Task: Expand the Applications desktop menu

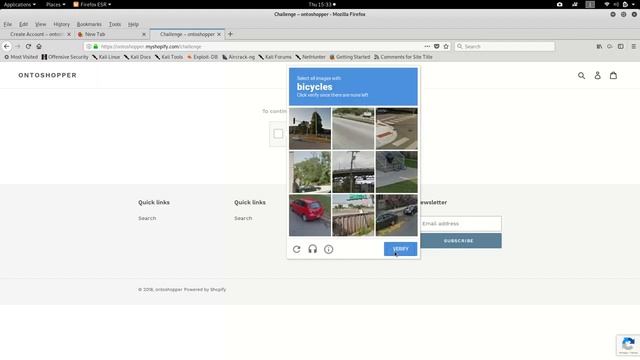Action: point(19,4)
